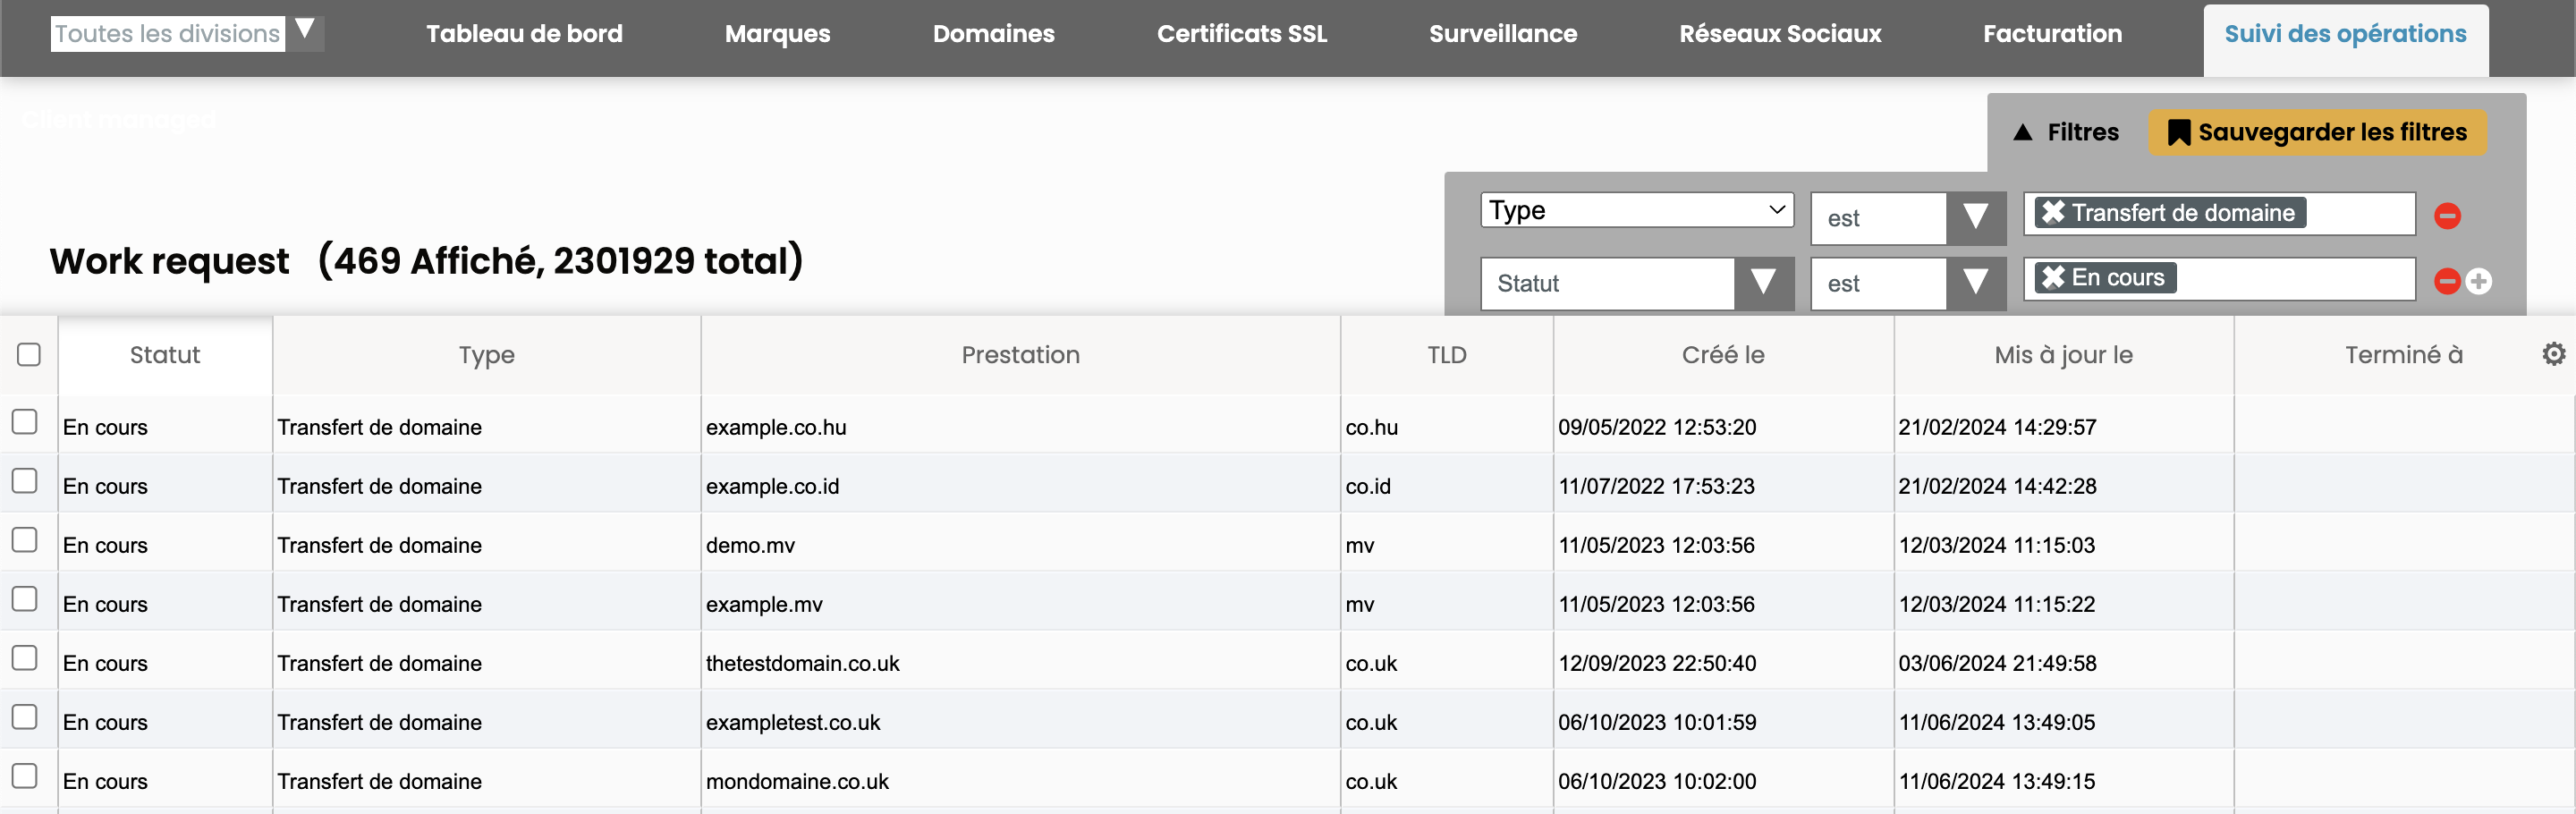Sort by the Prestation column header

(1020, 355)
